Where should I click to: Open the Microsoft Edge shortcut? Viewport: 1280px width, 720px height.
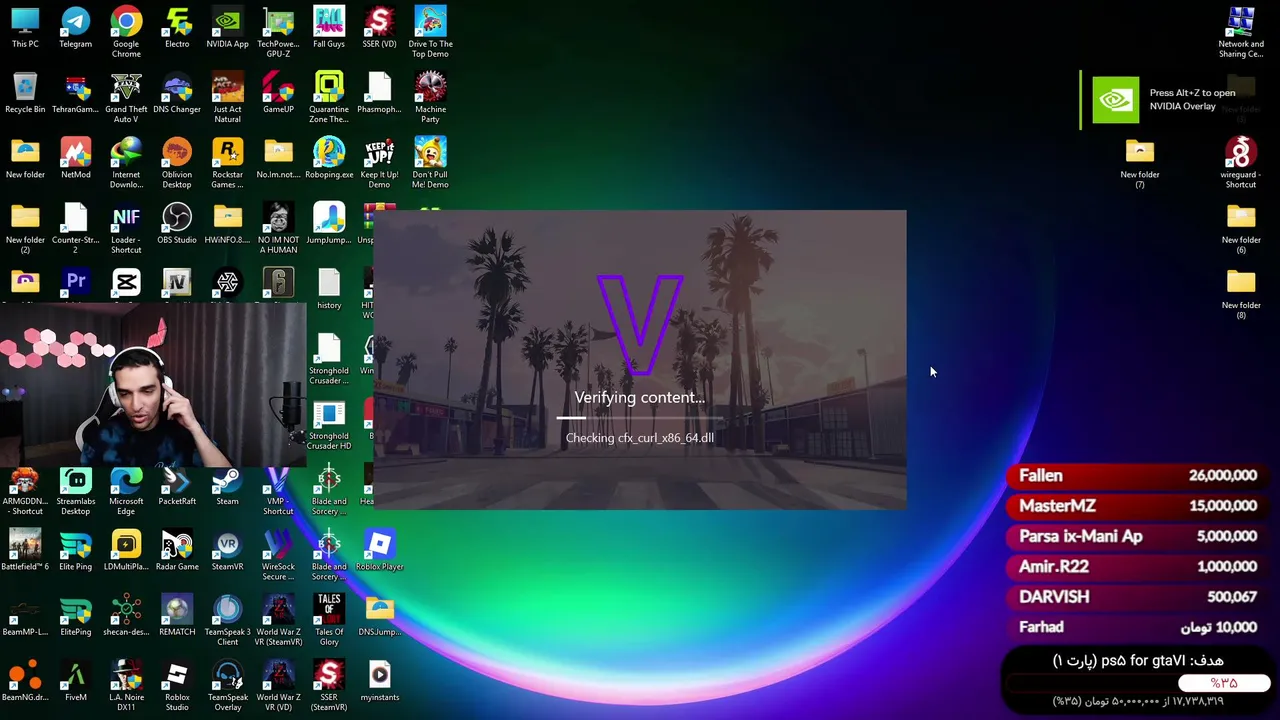tap(126, 489)
